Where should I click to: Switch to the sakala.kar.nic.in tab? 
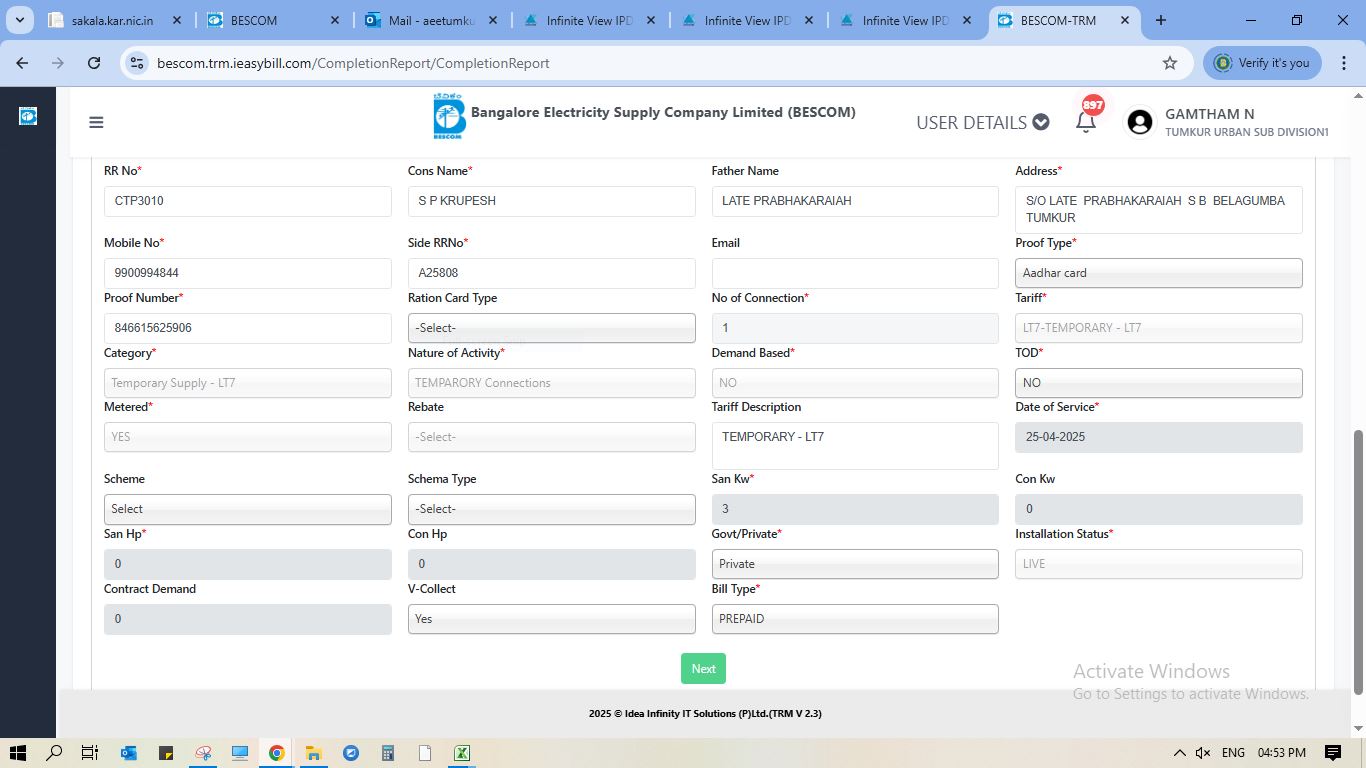click(x=112, y=20)
